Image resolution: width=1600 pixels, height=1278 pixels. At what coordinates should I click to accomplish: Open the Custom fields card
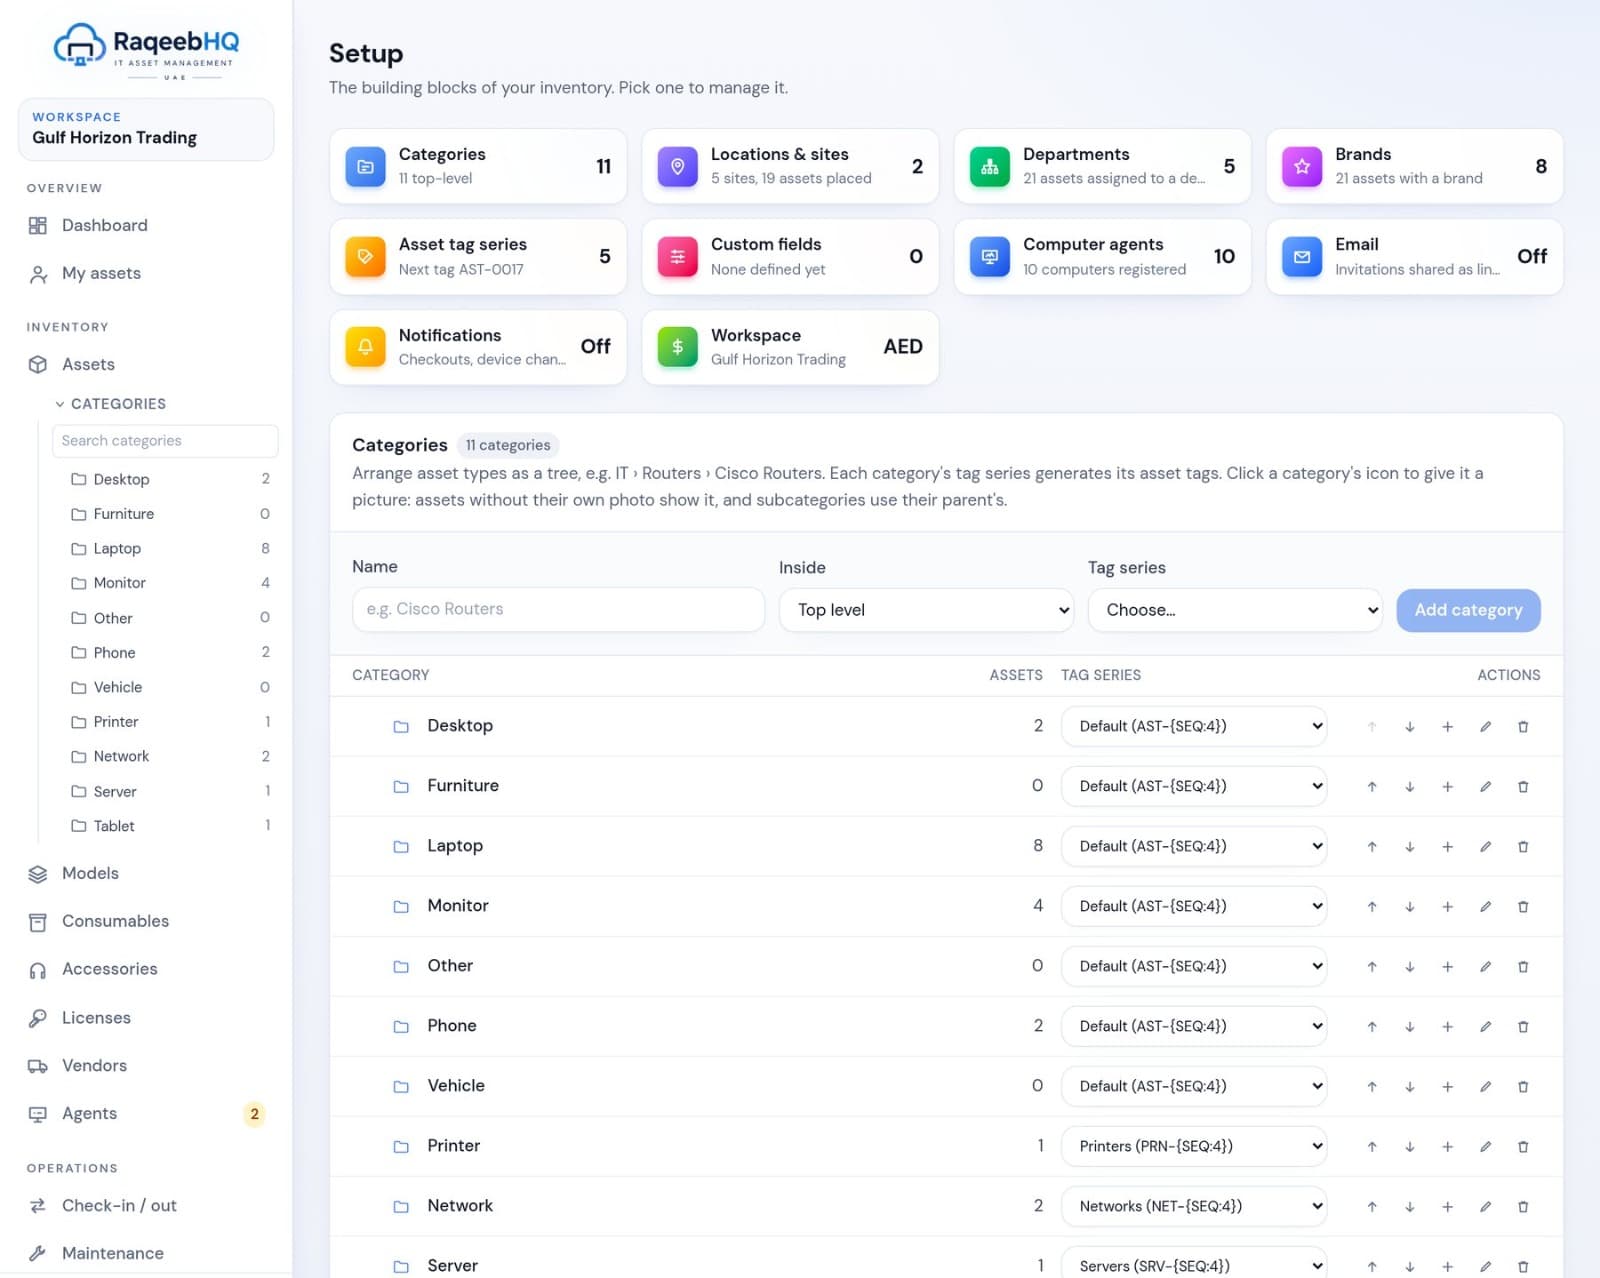pos(790,257)
